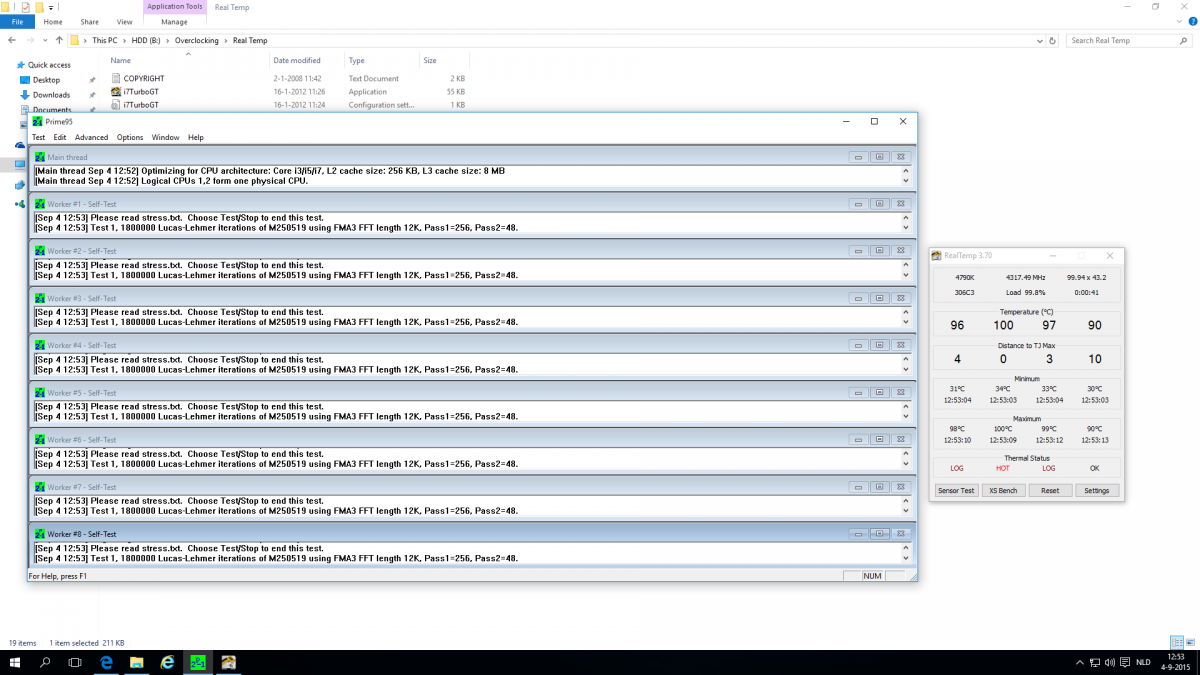Click the Worker #1 child window icon

(x=40, y=204)
